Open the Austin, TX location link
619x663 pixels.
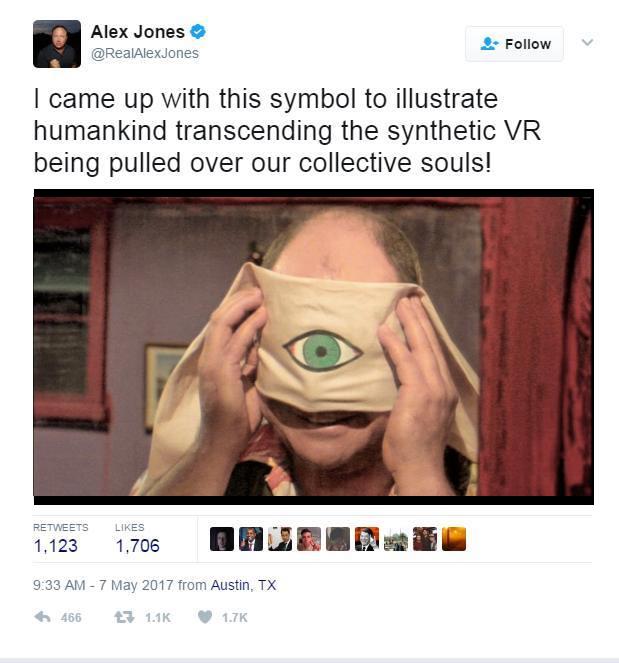(243, 585)
